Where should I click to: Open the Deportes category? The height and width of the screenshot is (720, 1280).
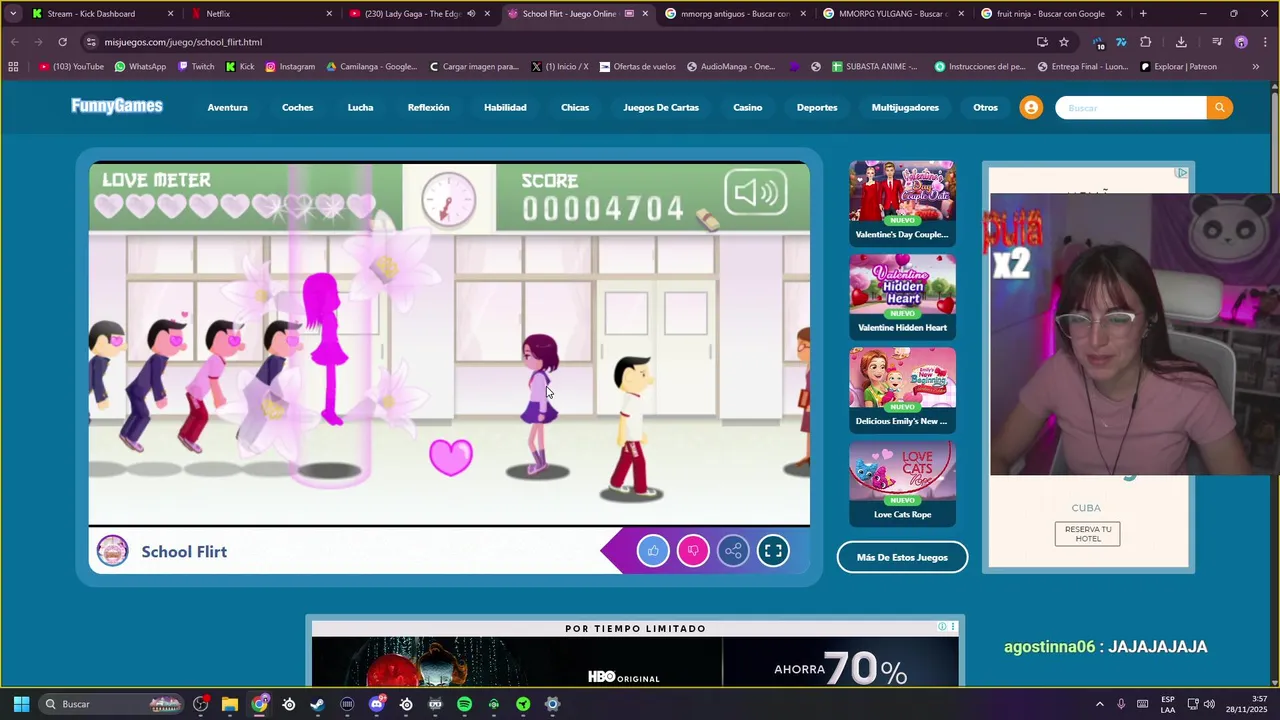click(x=817, y=107)
